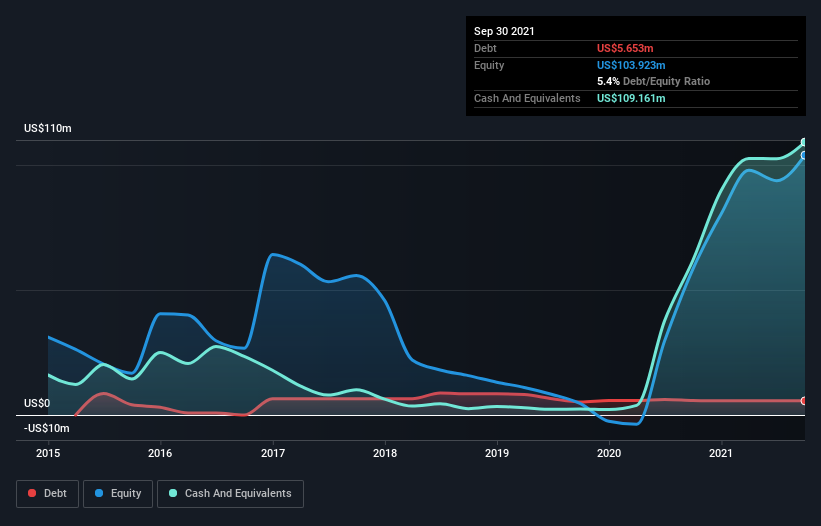821x526 pixels.
Task: Click the blue Equity endpoint marker
Action: (804, 155)
